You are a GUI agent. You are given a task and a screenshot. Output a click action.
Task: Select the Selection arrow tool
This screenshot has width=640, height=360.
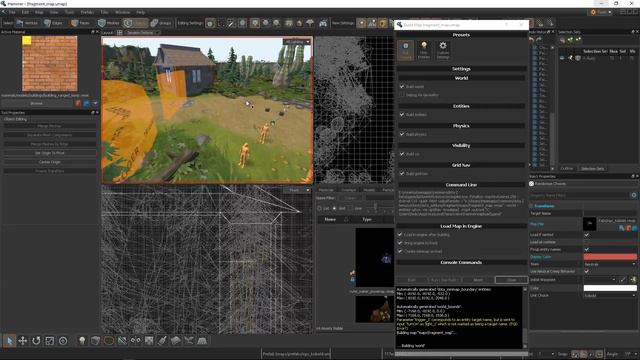click(9, 340)
